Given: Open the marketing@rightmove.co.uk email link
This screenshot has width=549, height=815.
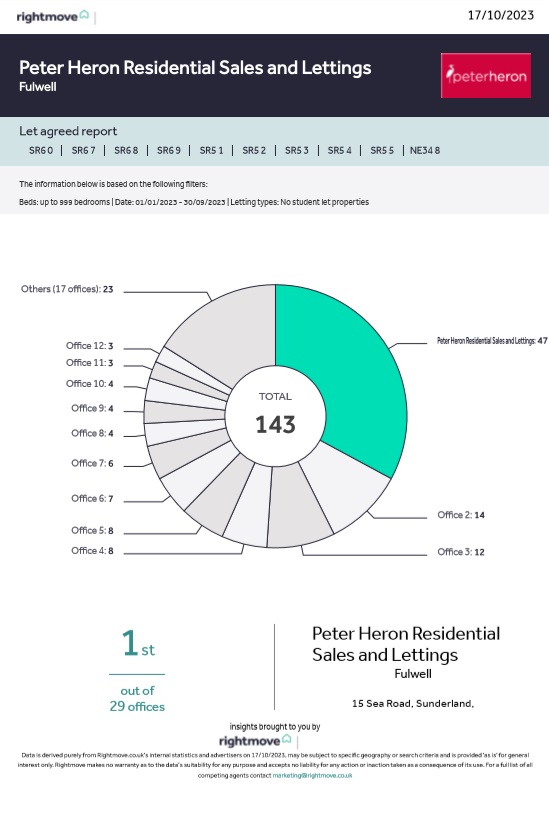Looking at the screenshot, I should pos(312,775).
